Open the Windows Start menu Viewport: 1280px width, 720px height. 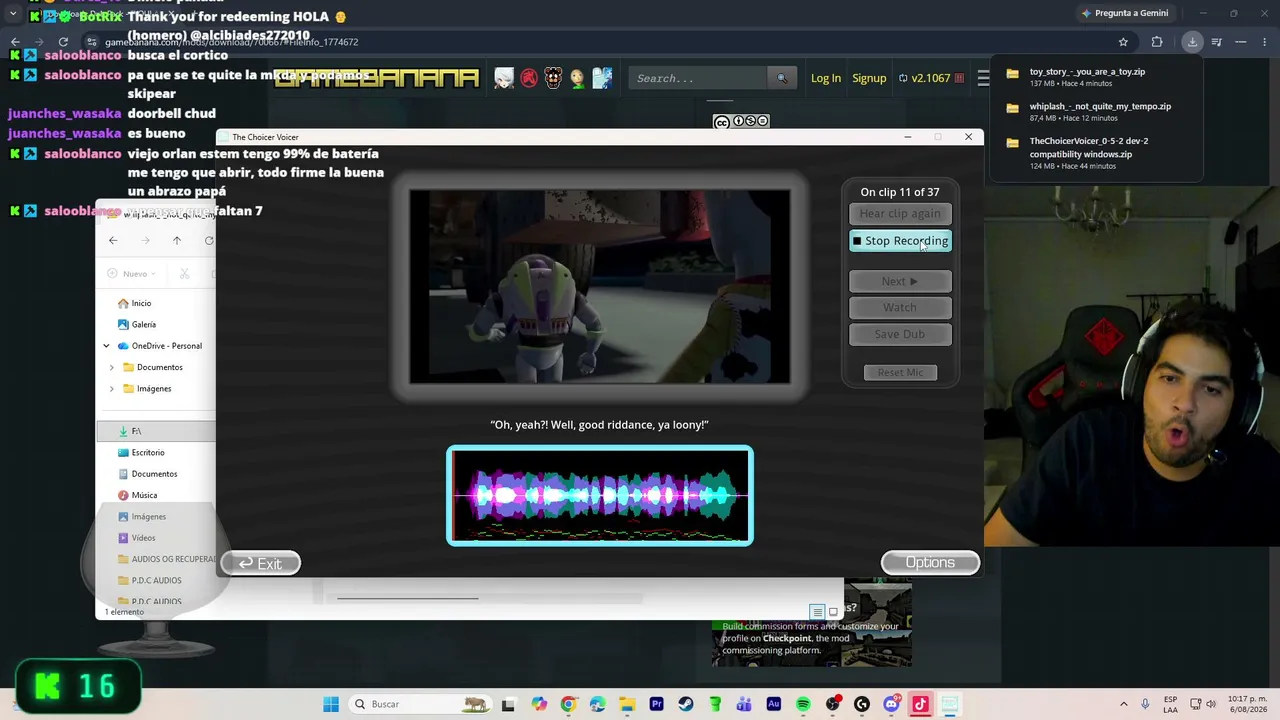(331, 704)
